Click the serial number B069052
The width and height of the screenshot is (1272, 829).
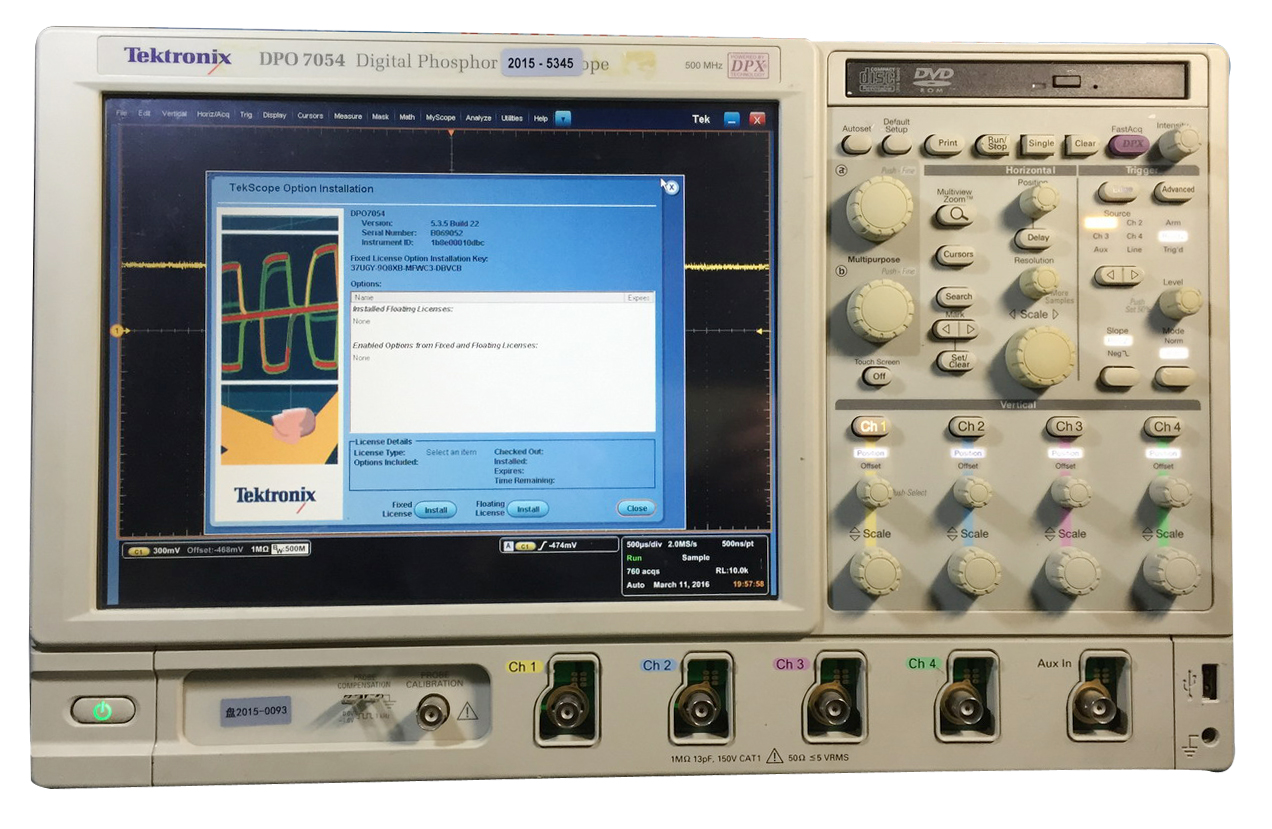point(448,232)
